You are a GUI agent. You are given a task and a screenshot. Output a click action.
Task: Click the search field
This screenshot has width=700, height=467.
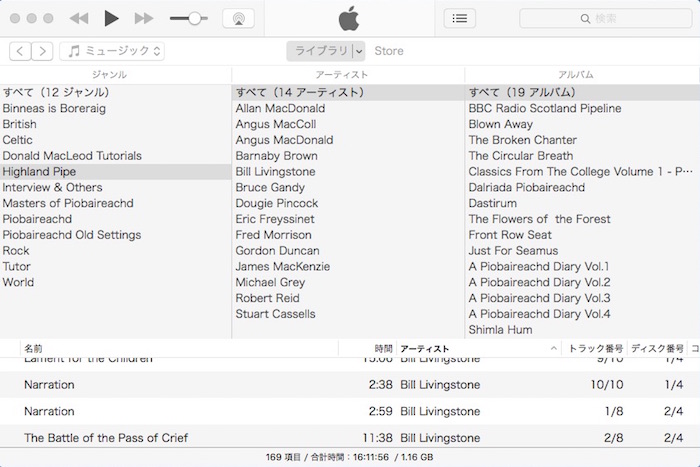click(604, 18)
